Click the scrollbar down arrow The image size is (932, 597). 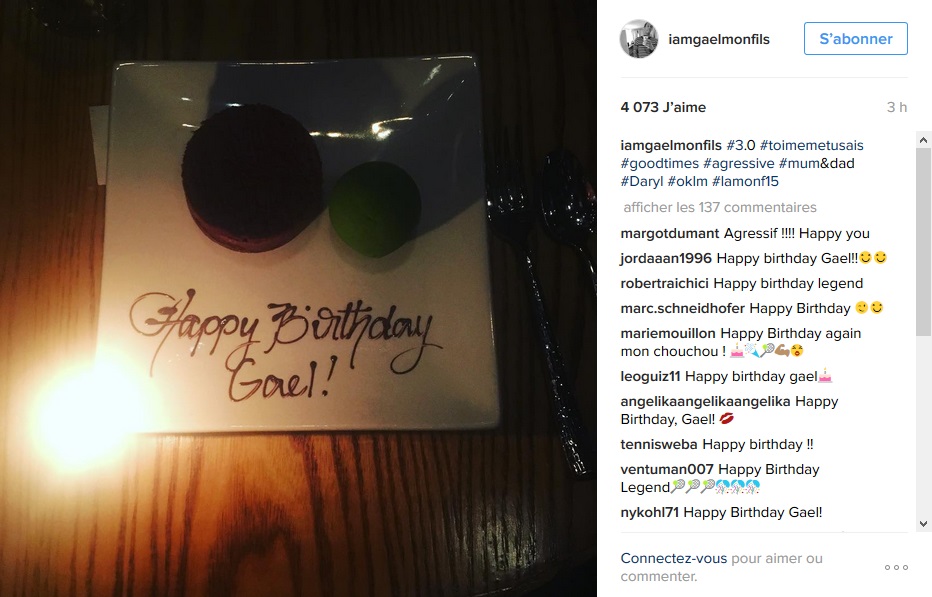tap(923, 524)
